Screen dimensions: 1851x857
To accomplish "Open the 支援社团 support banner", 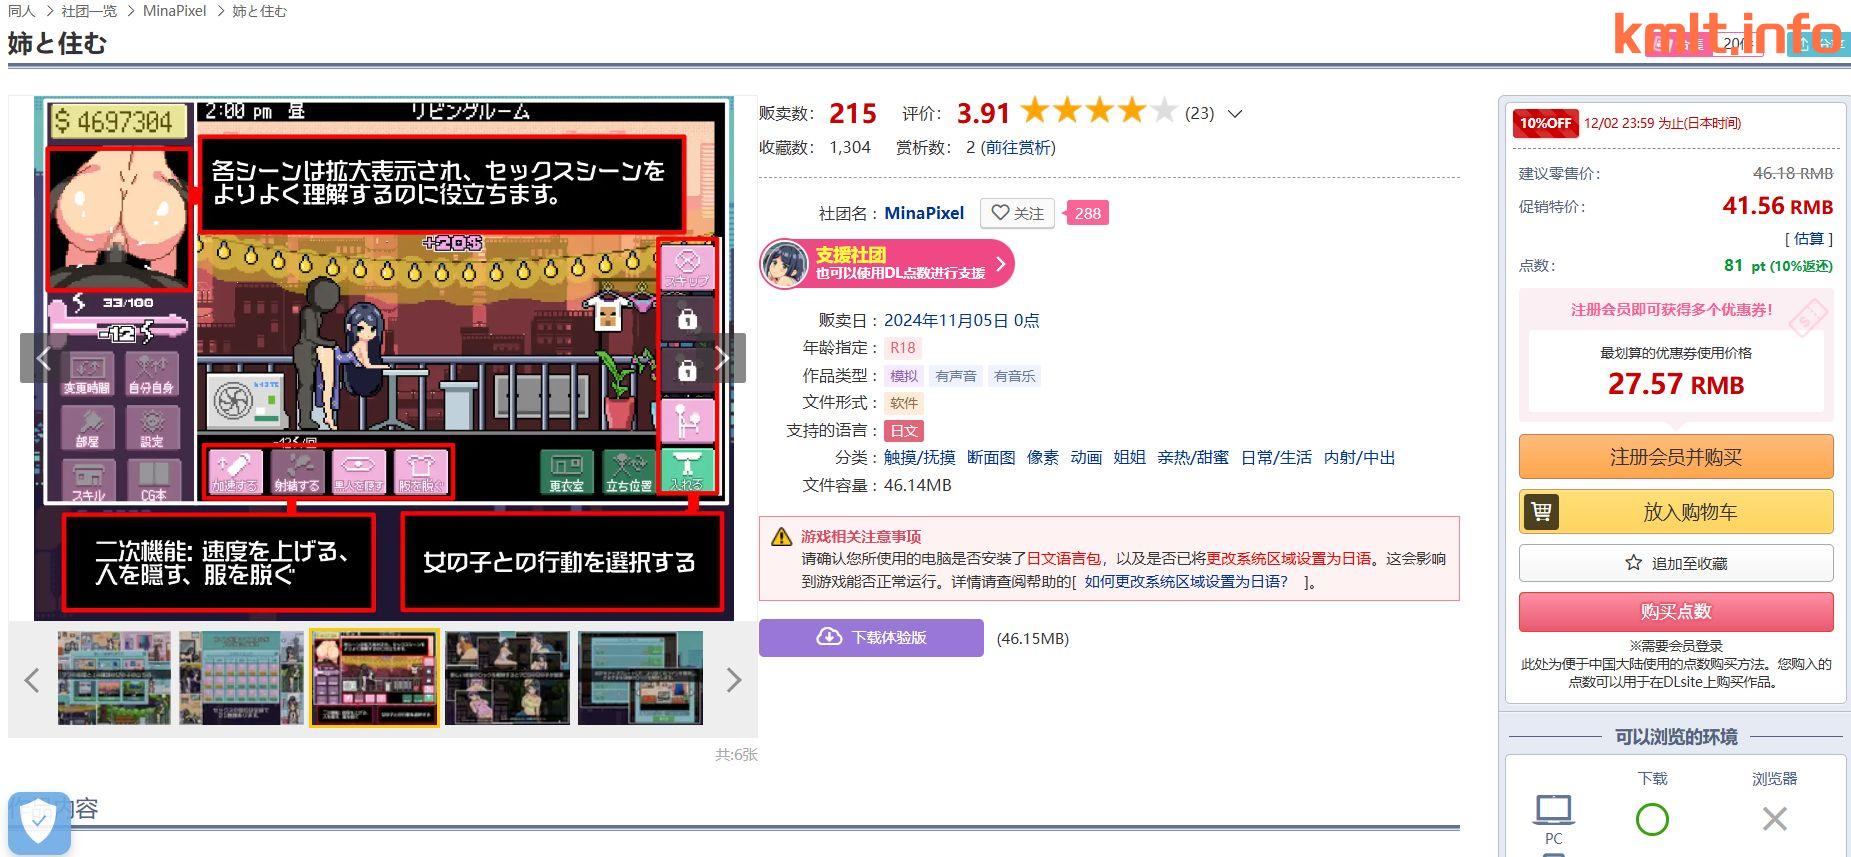I will coord(886,264).
